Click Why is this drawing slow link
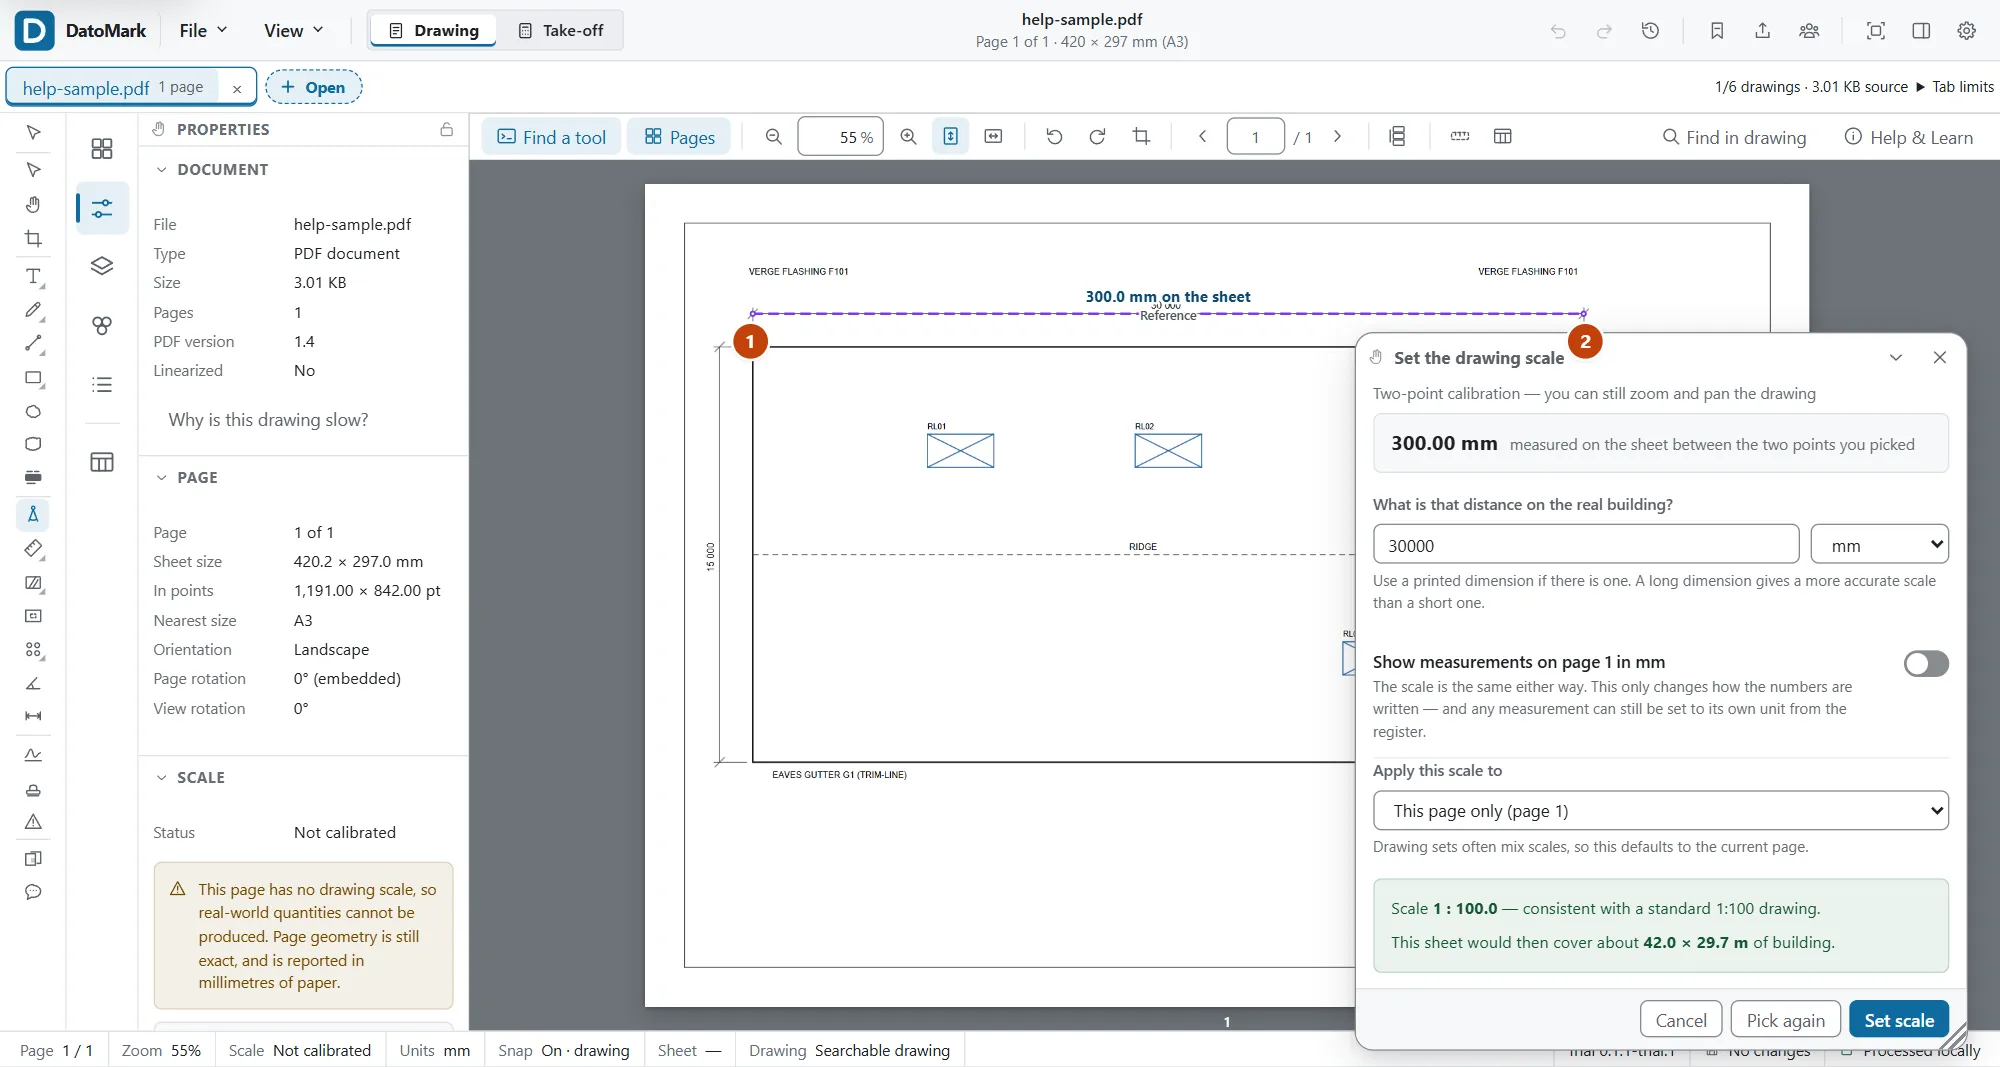 [268, 420]
